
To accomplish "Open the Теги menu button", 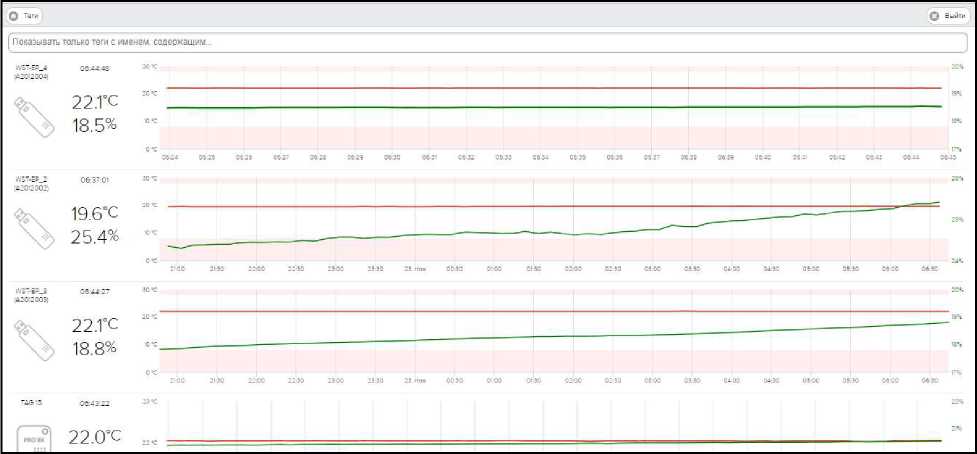I will (x=25, y=16).
